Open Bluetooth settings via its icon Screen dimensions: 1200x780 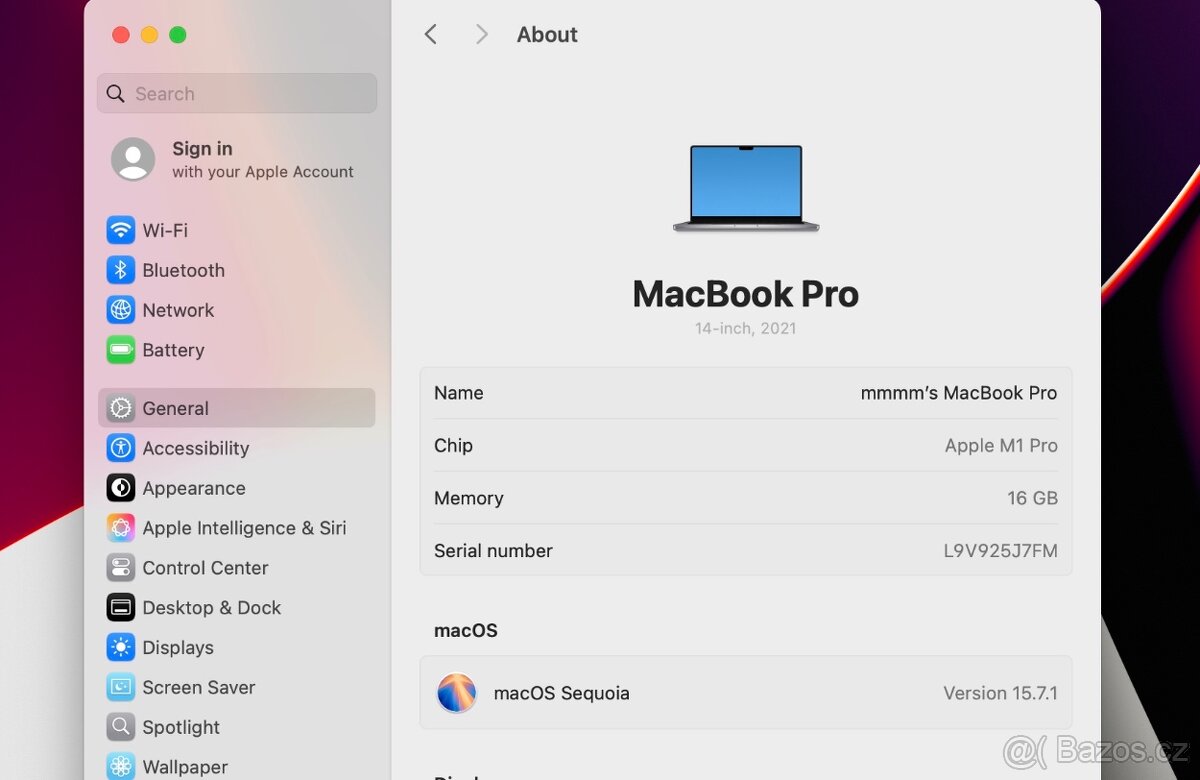tap(120, 270)
